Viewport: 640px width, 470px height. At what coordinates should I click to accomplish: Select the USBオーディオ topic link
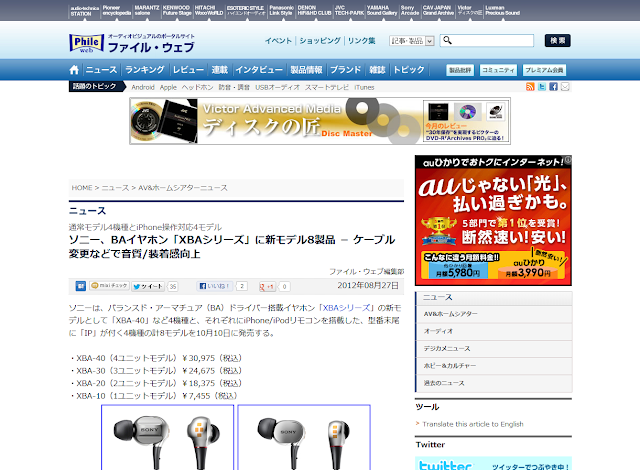point(278,87)
